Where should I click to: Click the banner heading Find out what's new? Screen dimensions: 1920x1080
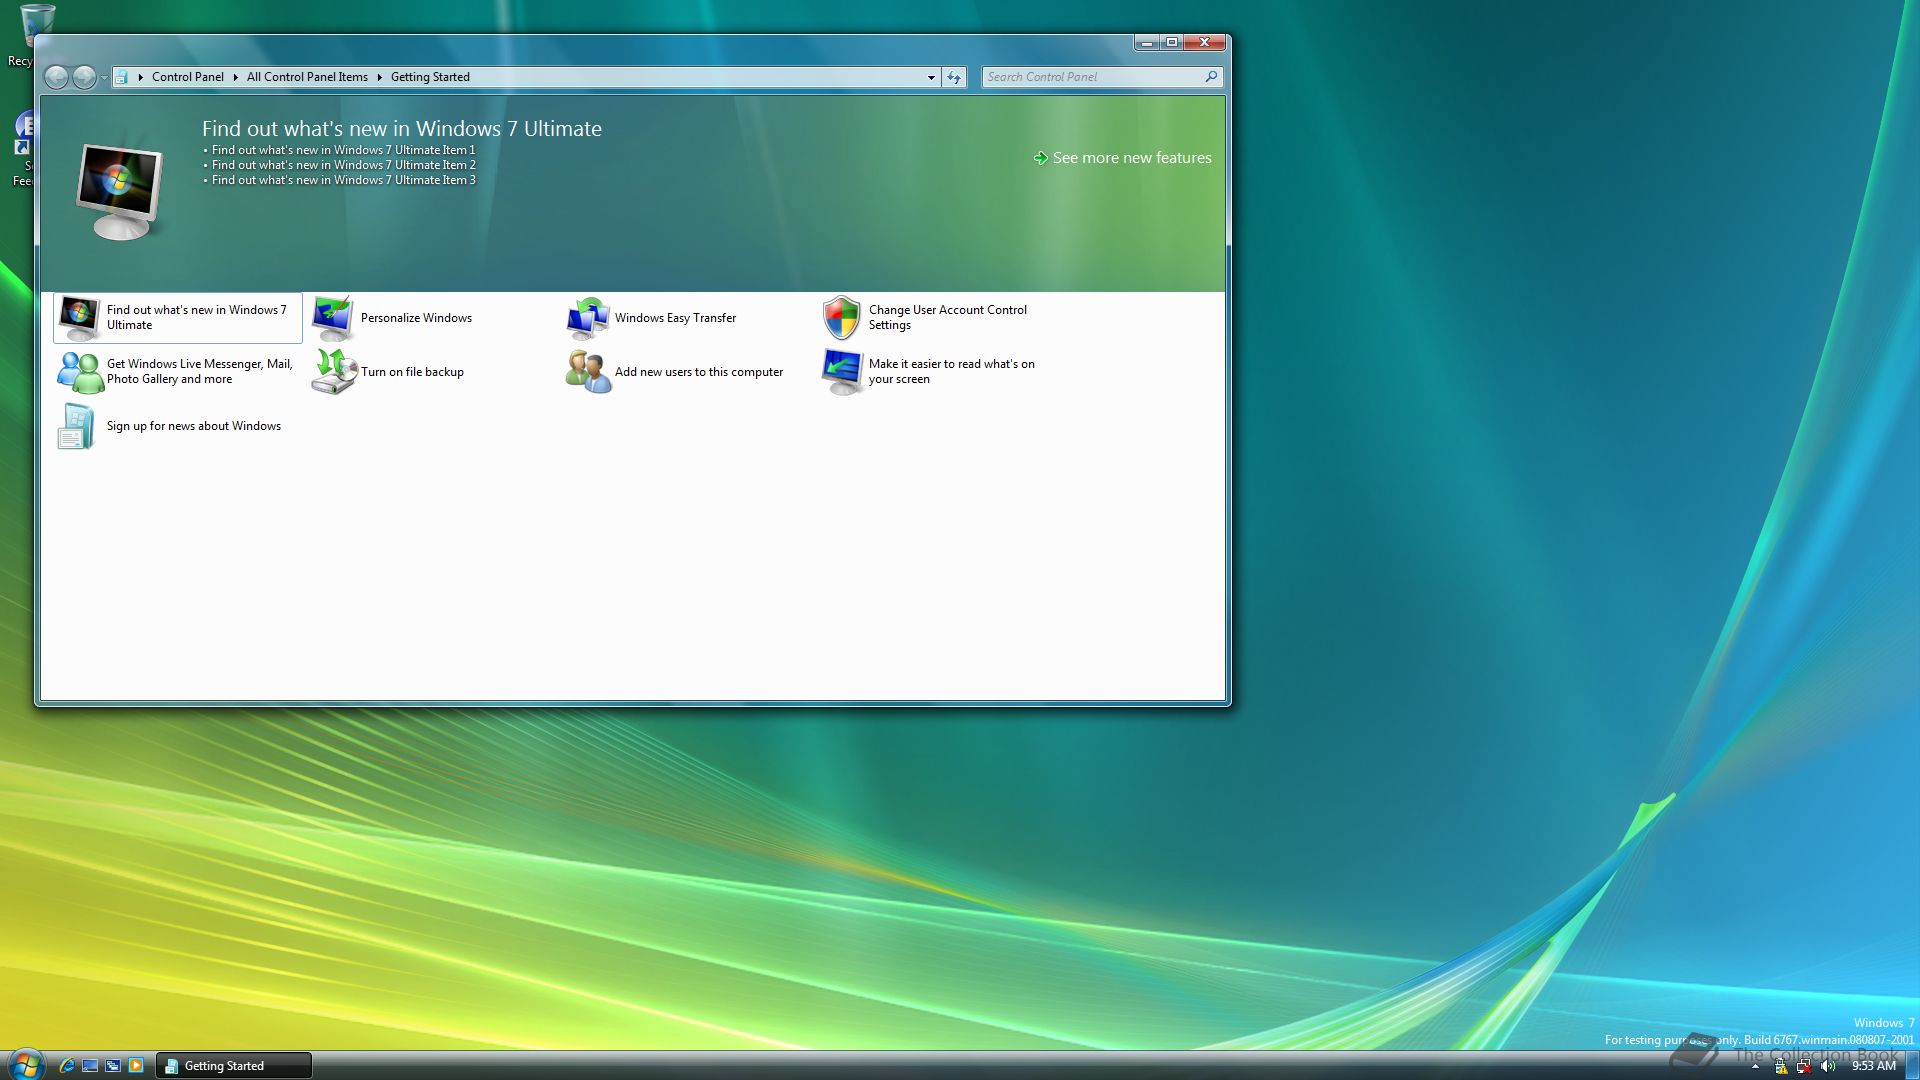[x=401, y=129]
